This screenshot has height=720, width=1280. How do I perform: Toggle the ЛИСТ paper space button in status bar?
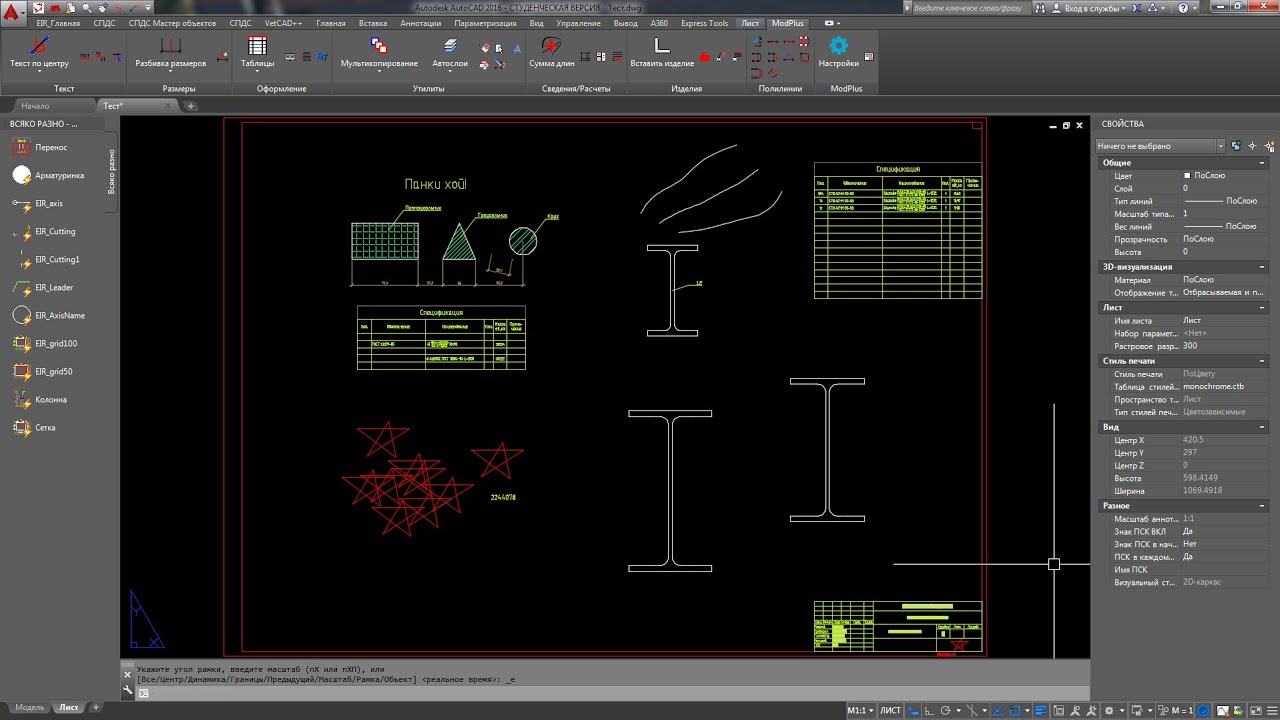[x=889, y=710]
